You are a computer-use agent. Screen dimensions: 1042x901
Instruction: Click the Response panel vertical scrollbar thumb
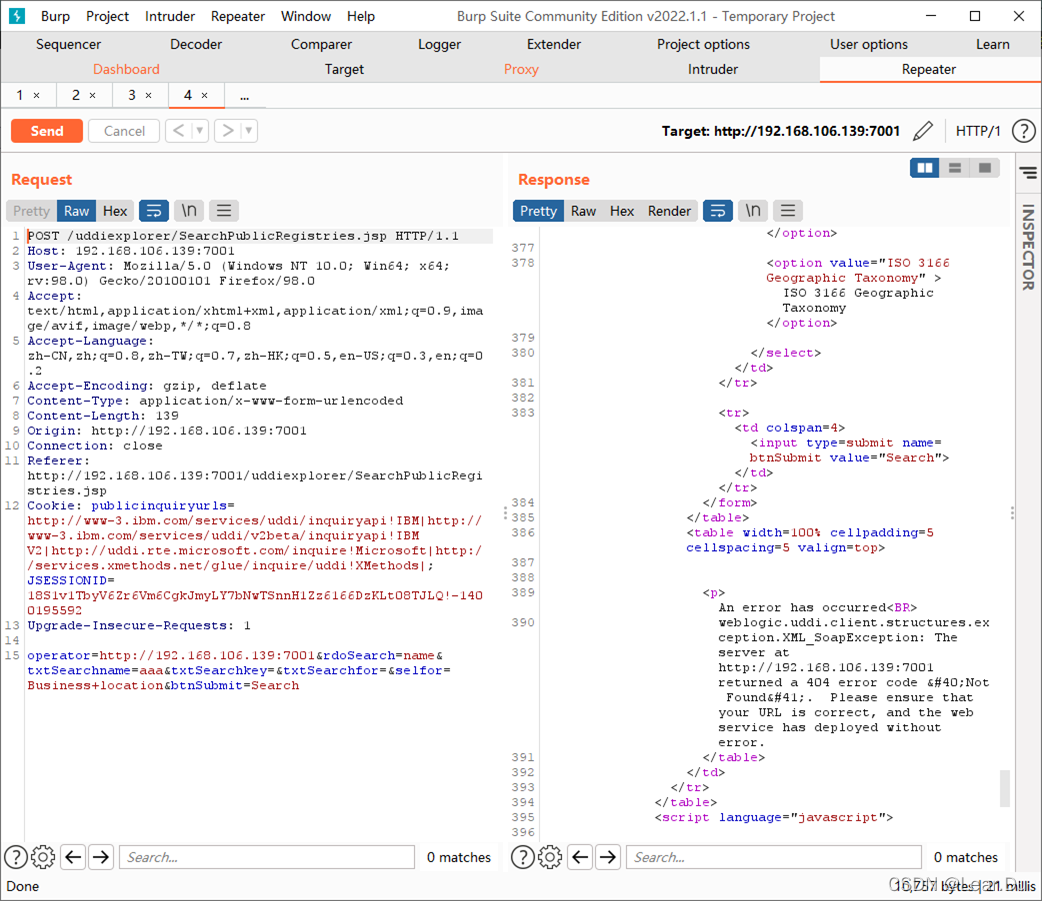(1005, 789)
